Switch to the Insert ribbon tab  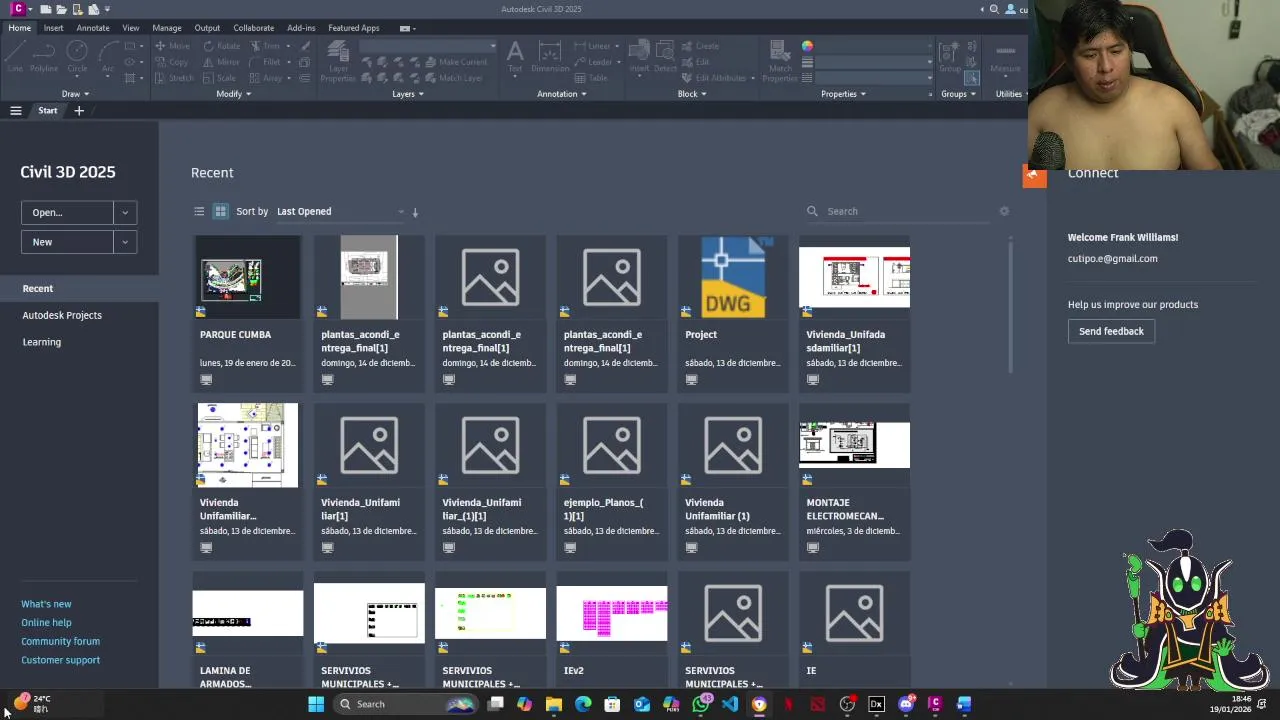[53, 28]
